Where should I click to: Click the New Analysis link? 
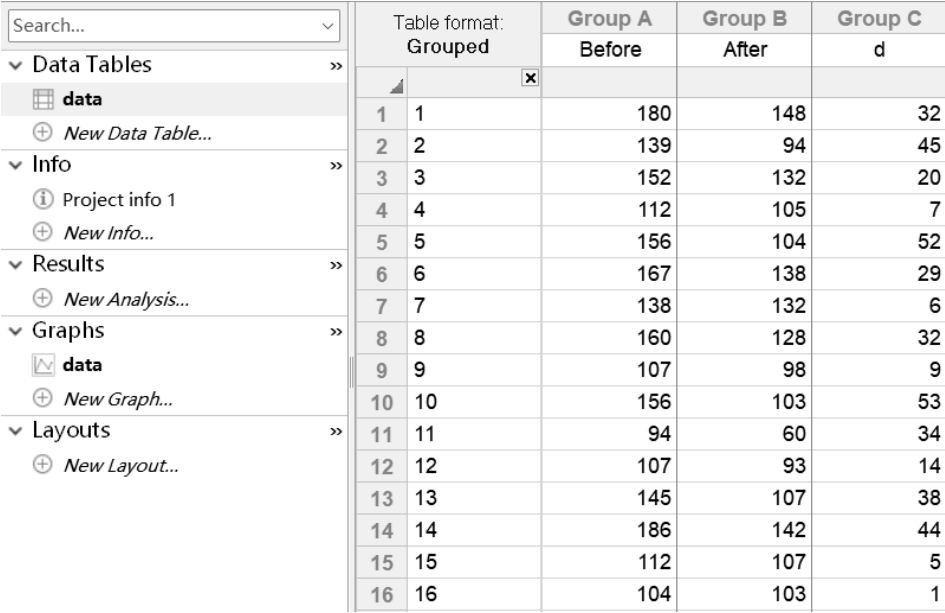126,298
